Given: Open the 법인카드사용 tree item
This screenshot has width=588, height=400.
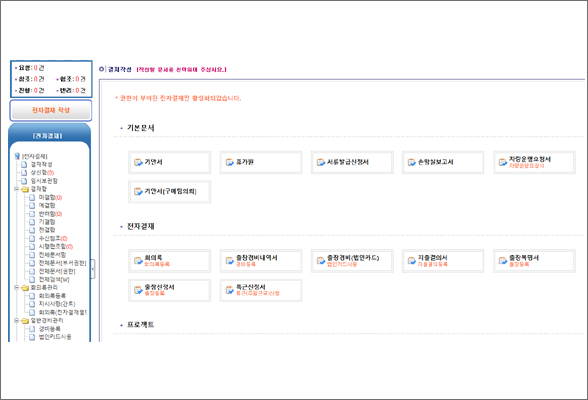Looking at the screenshot, I should pyautogui.click(x=55, y=337).
